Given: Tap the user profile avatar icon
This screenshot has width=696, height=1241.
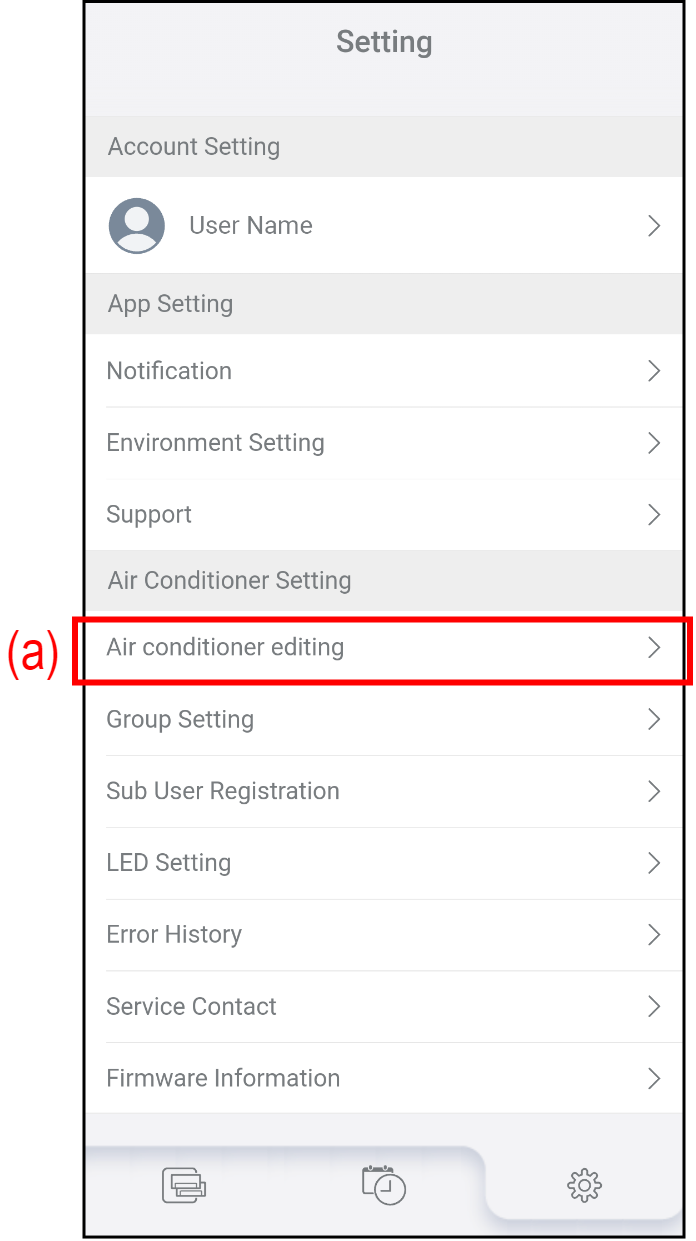Looking at the screenshot, I should pyautogui.click(x=137, y=226).
